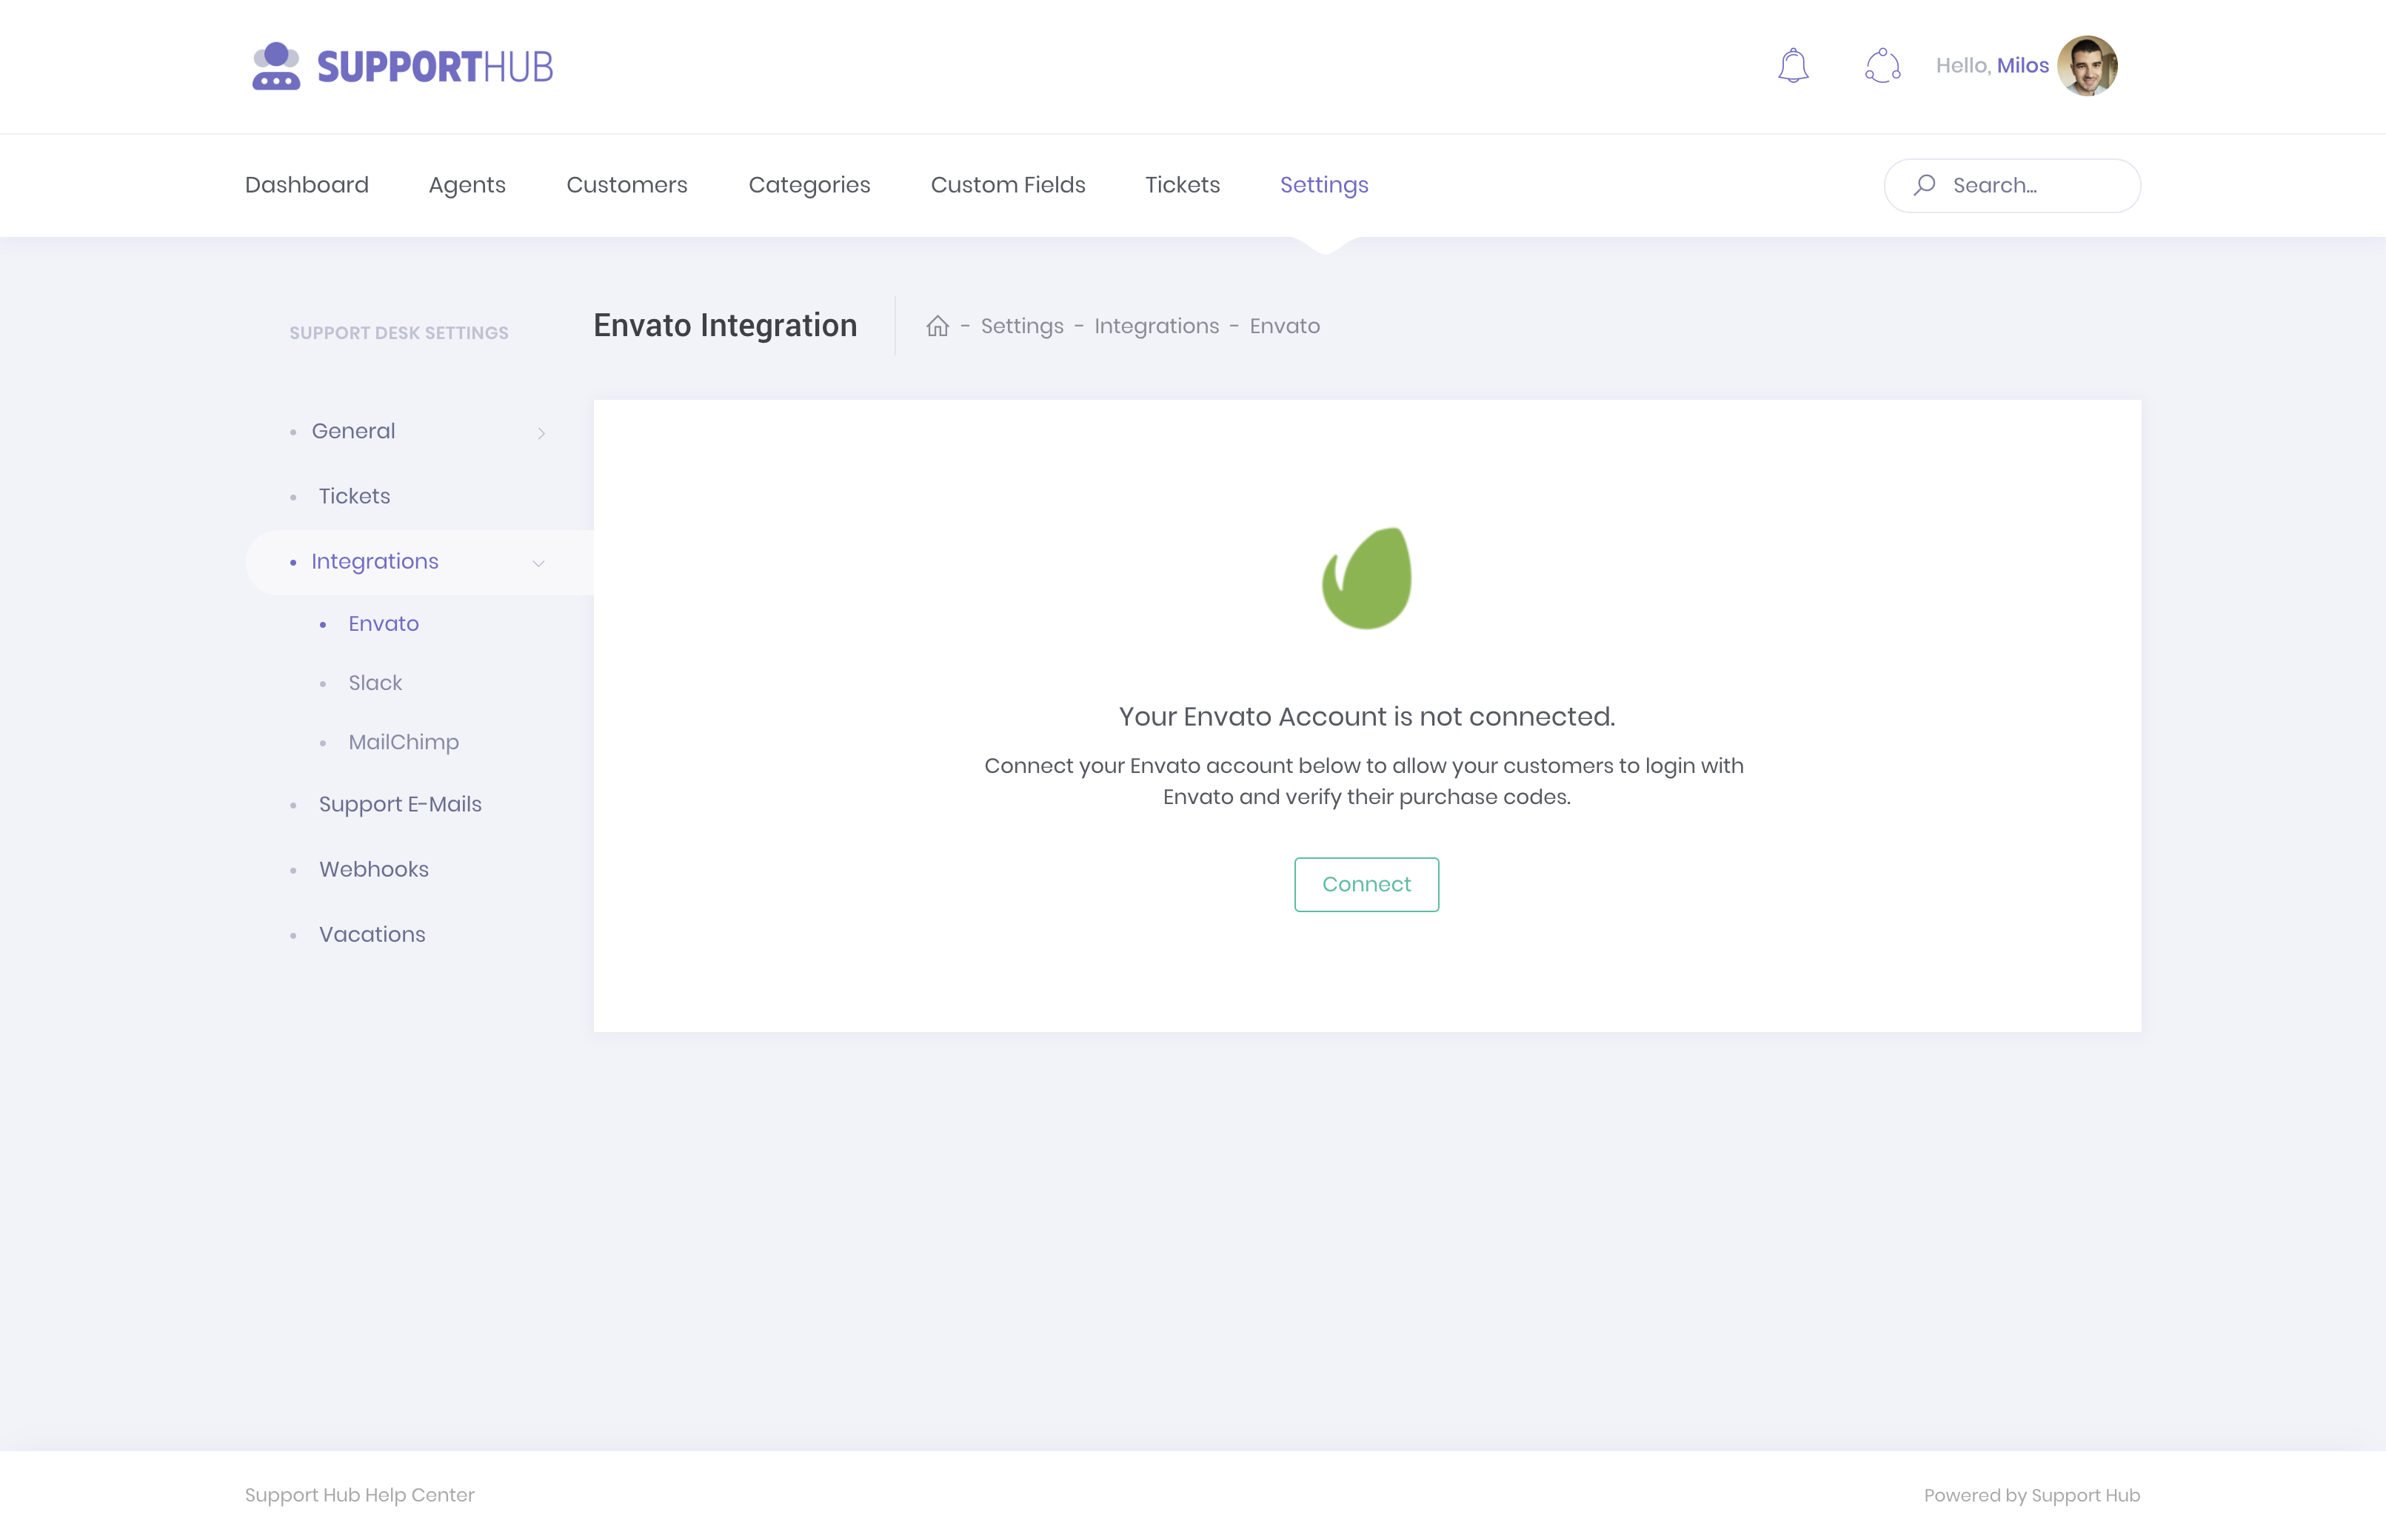2386x1540 pixels.
Task: Click the Envato breadcrumb
Action: pyautogui.click(x=1285, y=326)
